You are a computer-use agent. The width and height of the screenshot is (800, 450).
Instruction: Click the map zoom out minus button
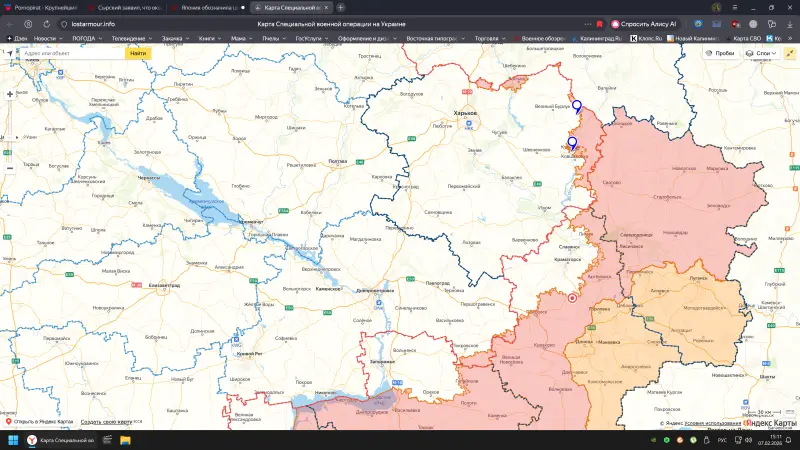(x=10, y=168)
